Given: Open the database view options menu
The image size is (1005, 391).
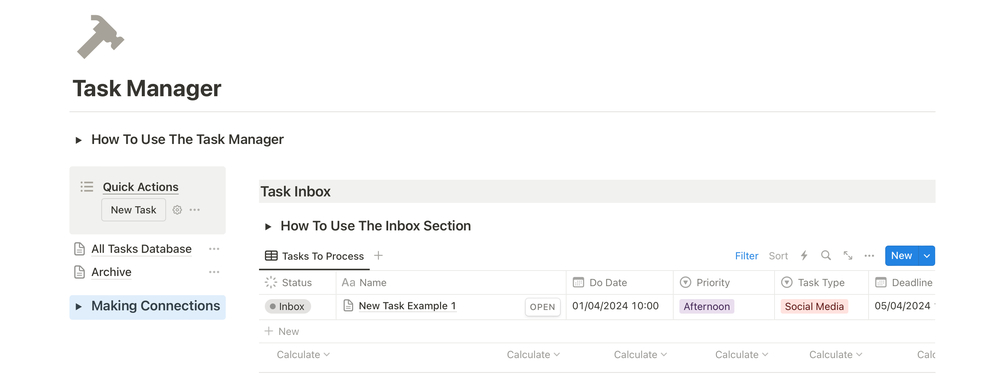Looking at the screenshot, I should coord(869,255).
